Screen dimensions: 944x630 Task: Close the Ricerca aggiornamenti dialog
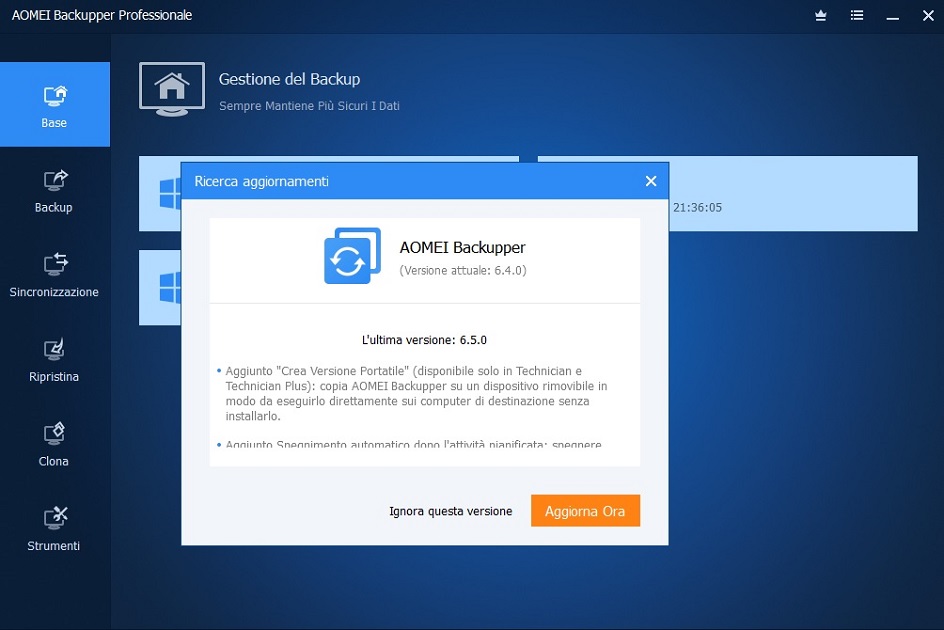coord(651,181)
